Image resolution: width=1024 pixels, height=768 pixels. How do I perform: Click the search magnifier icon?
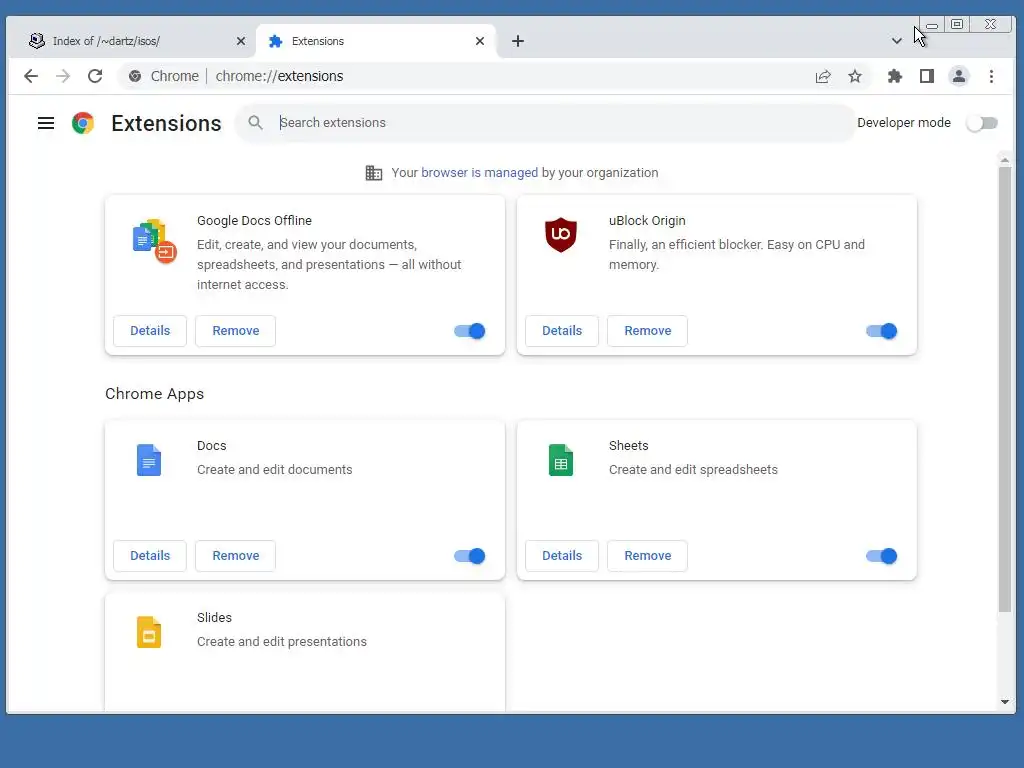pyautogui.click(x=255, y=123)
